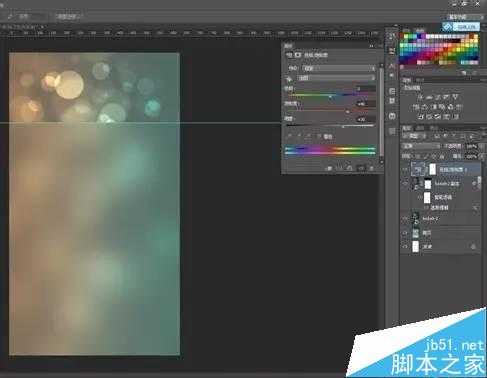Add a Posterize adjustment
This screenshot has height=378, width=487.
tap(429, 117)
